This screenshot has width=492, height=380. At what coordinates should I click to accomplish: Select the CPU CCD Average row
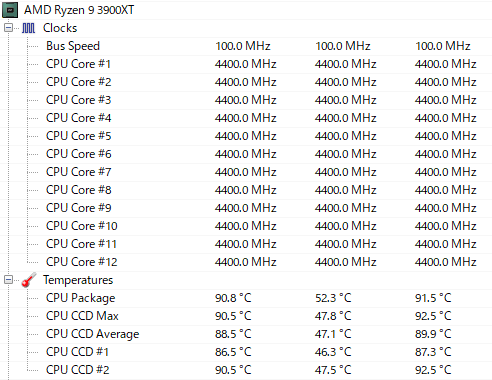[x=246, y=334]
